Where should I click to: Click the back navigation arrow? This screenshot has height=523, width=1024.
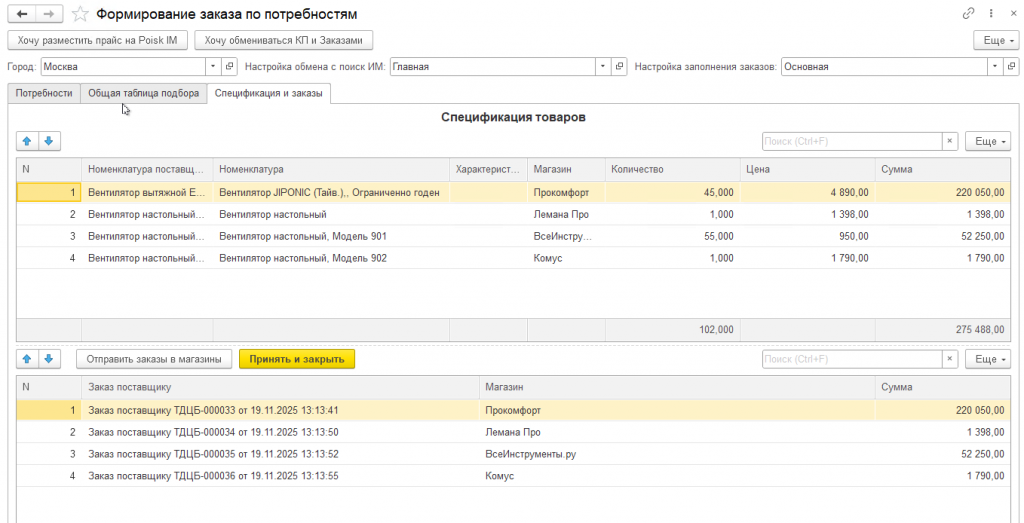click(21, 14)
